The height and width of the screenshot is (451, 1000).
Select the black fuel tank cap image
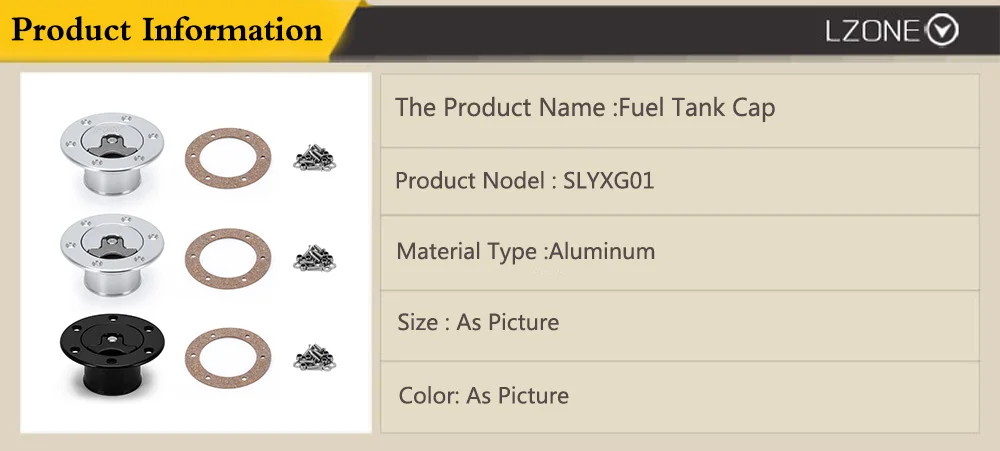click(x=112, y=353)
